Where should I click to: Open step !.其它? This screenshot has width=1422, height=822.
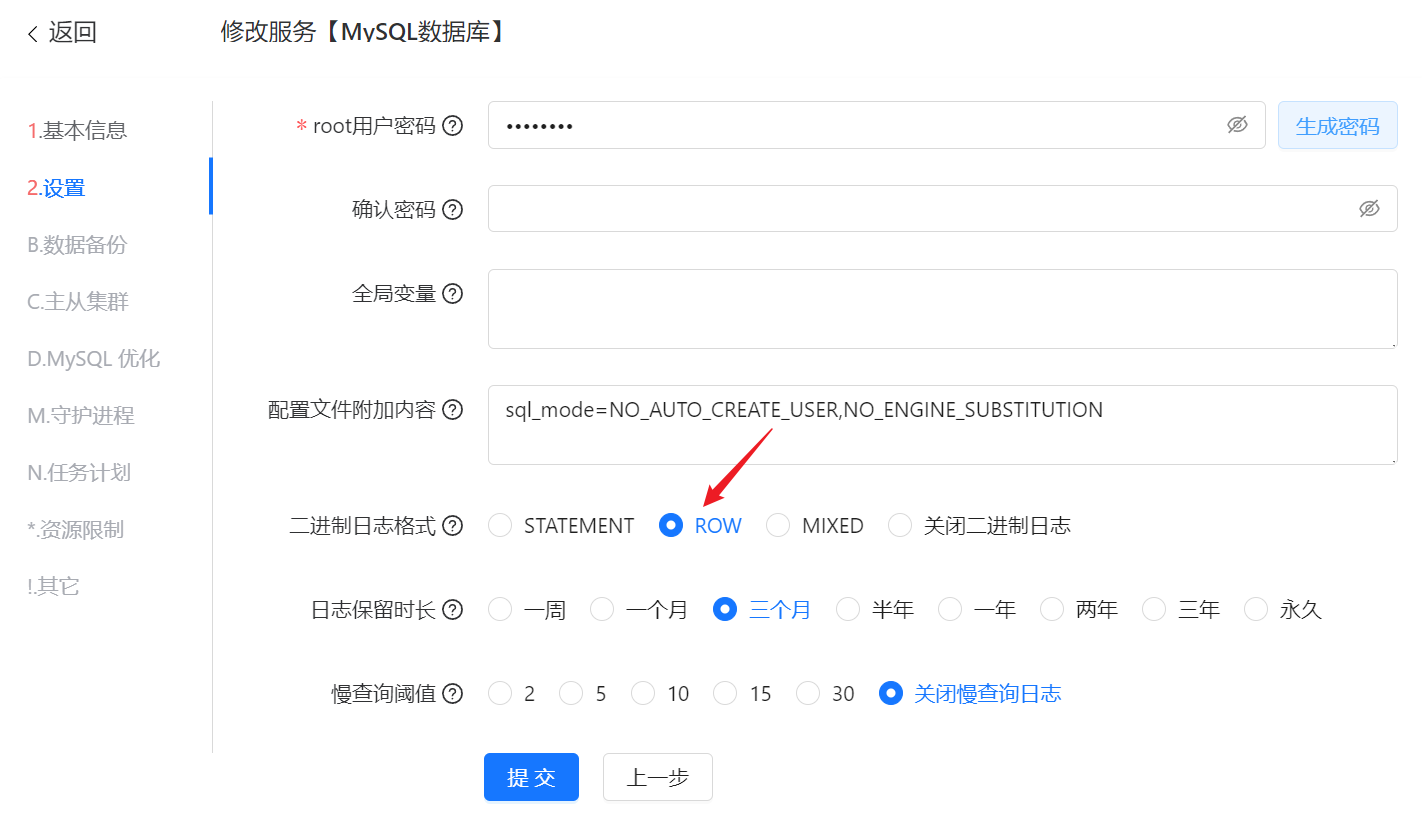click(53, 586)
